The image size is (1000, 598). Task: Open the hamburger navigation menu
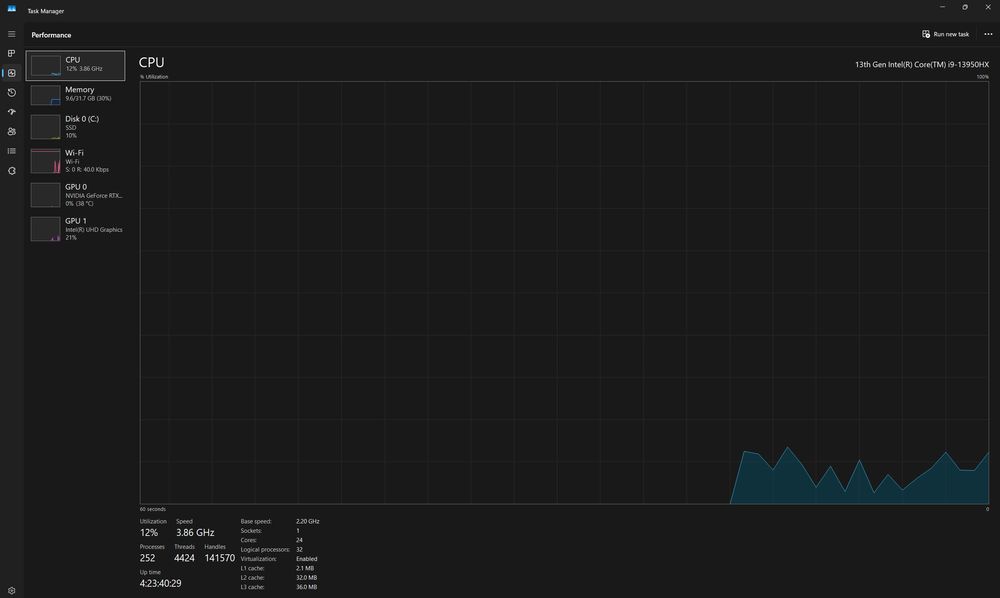(x=11, y=34)
